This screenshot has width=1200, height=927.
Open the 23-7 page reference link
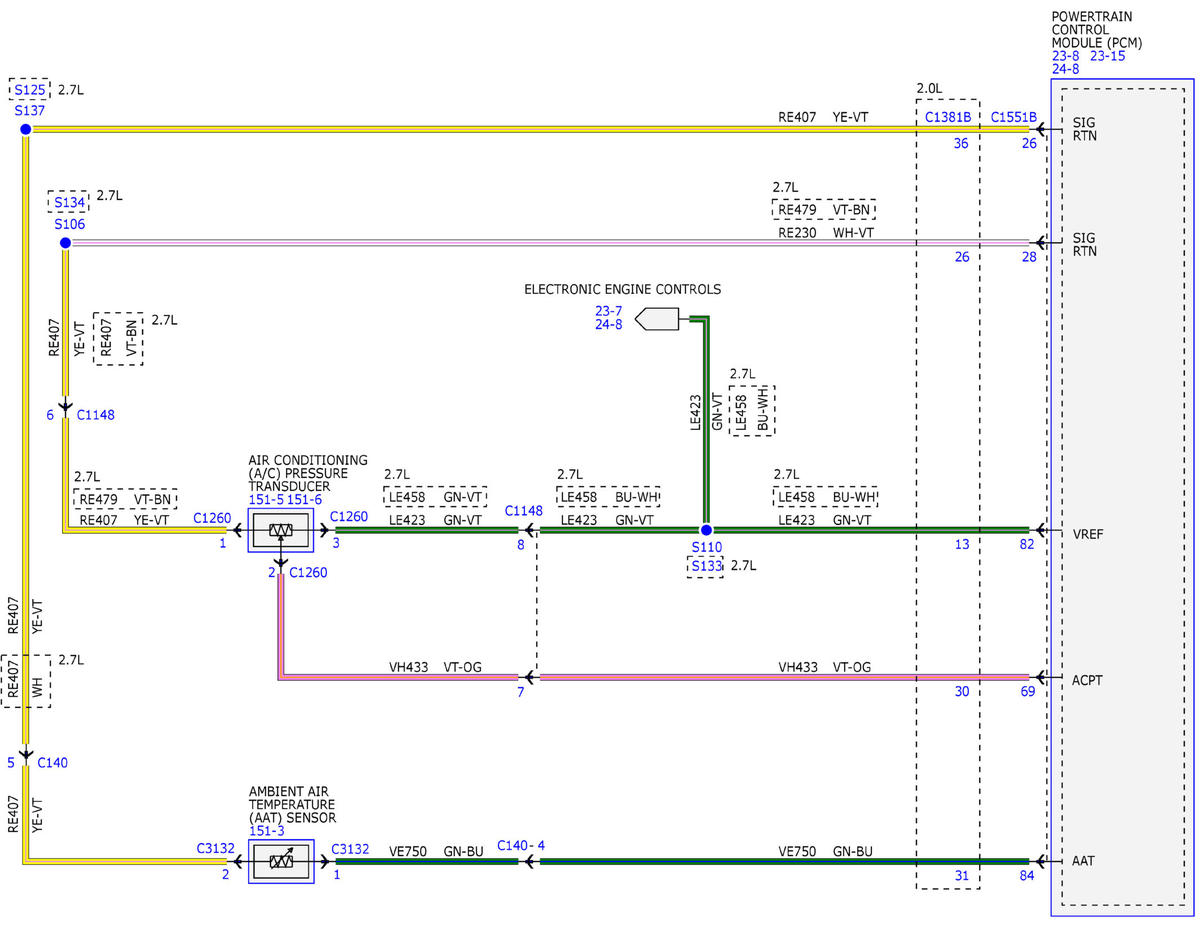pyautogui.click(x=609, y=311)
